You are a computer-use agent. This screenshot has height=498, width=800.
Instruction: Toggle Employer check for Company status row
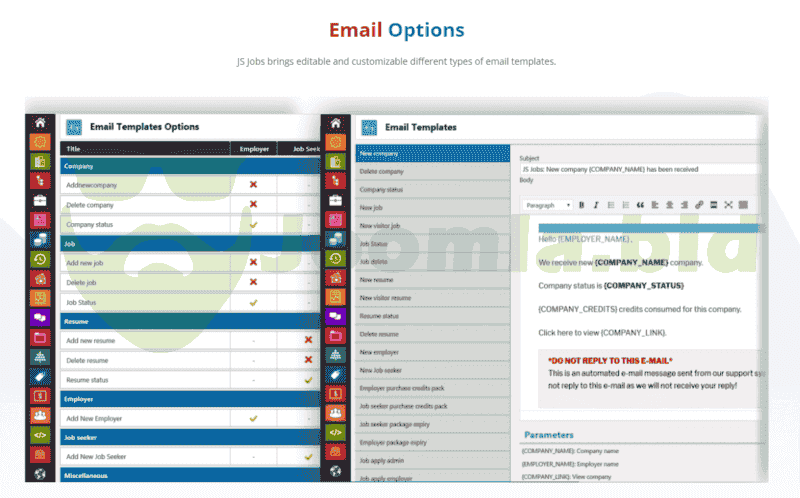tap(253, 224)
